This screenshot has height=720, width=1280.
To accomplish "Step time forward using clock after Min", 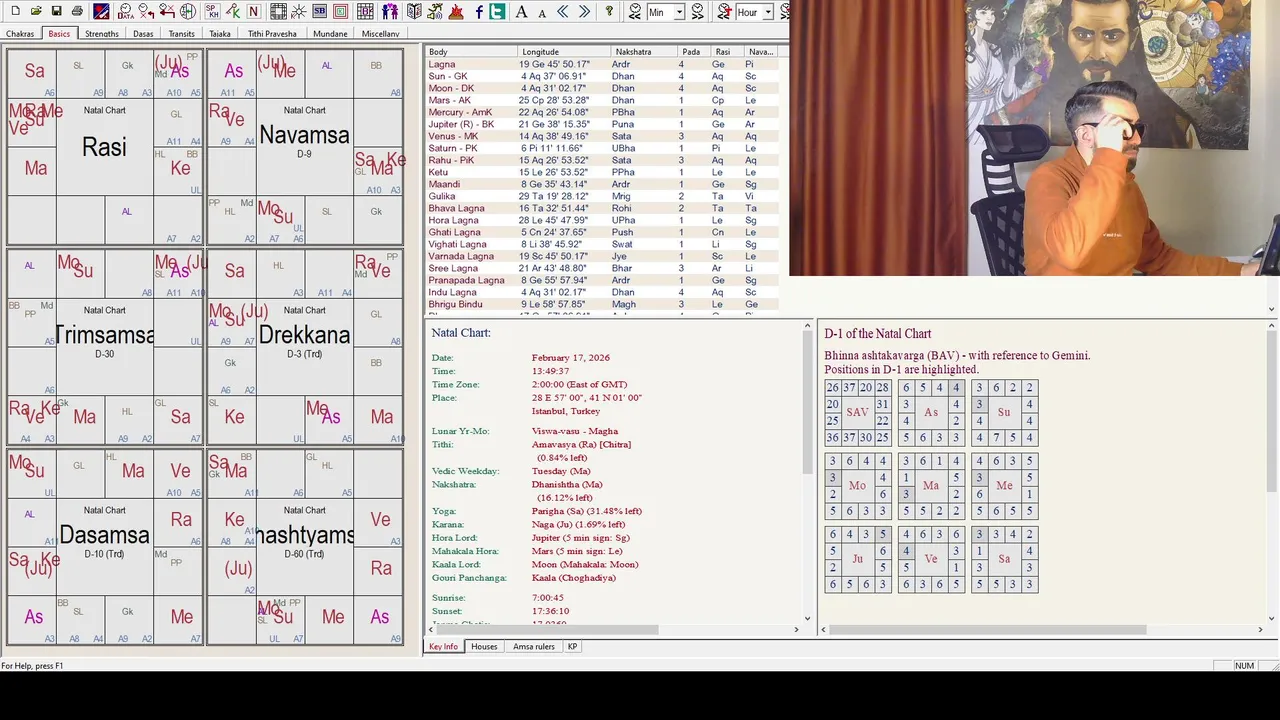I will click(x=697, y=11).
